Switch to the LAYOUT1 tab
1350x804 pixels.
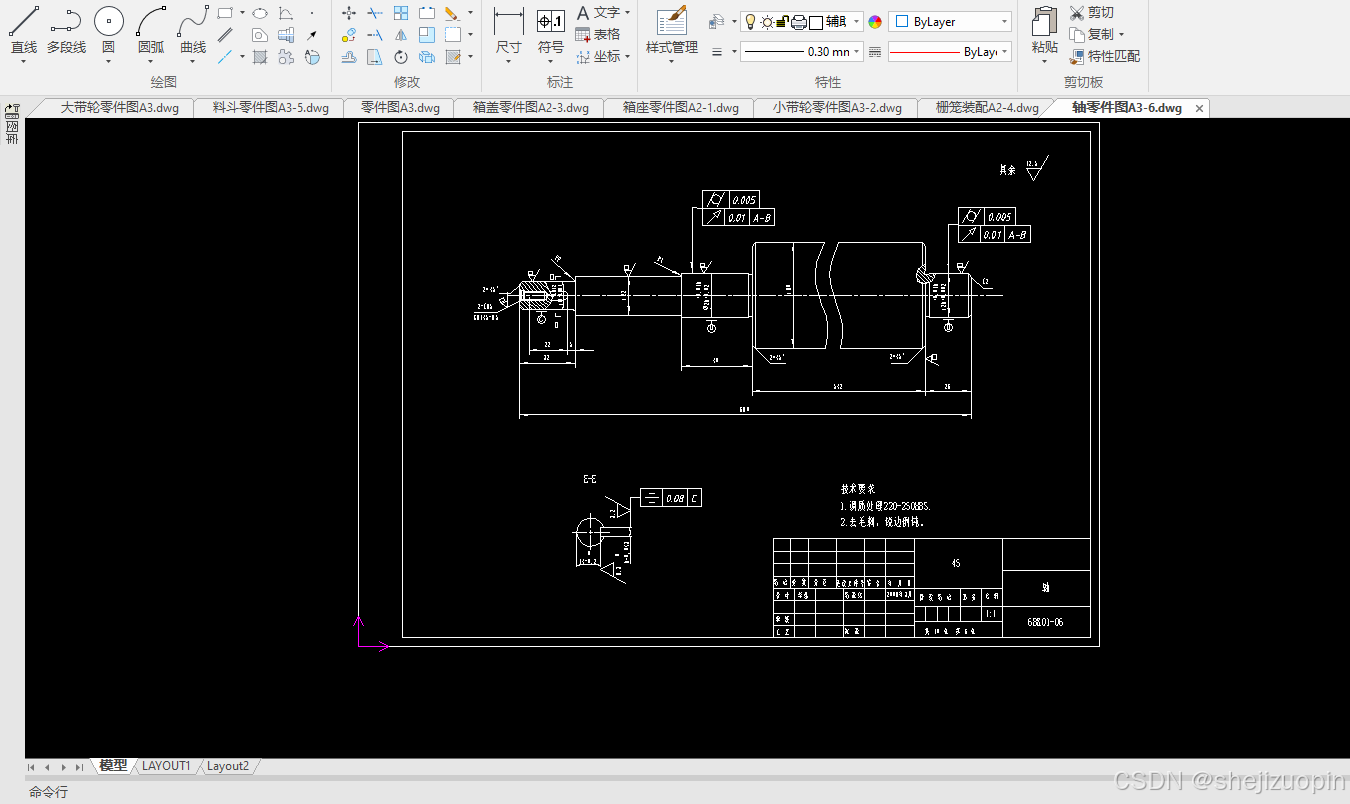pos(166,766)
